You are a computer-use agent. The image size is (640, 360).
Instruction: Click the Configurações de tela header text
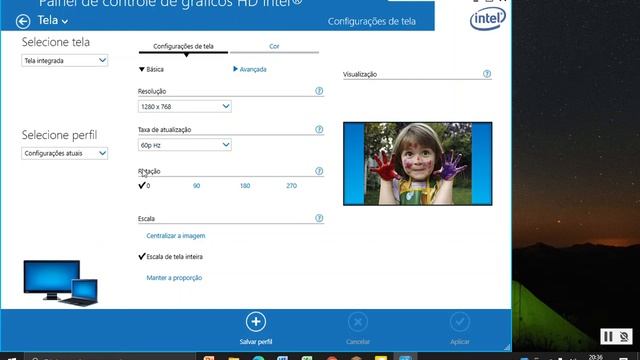tap(372, 22)
